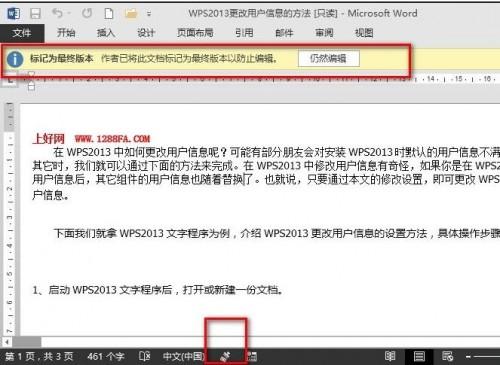Click the Save icon in quick access toolbar

point(35,14)
